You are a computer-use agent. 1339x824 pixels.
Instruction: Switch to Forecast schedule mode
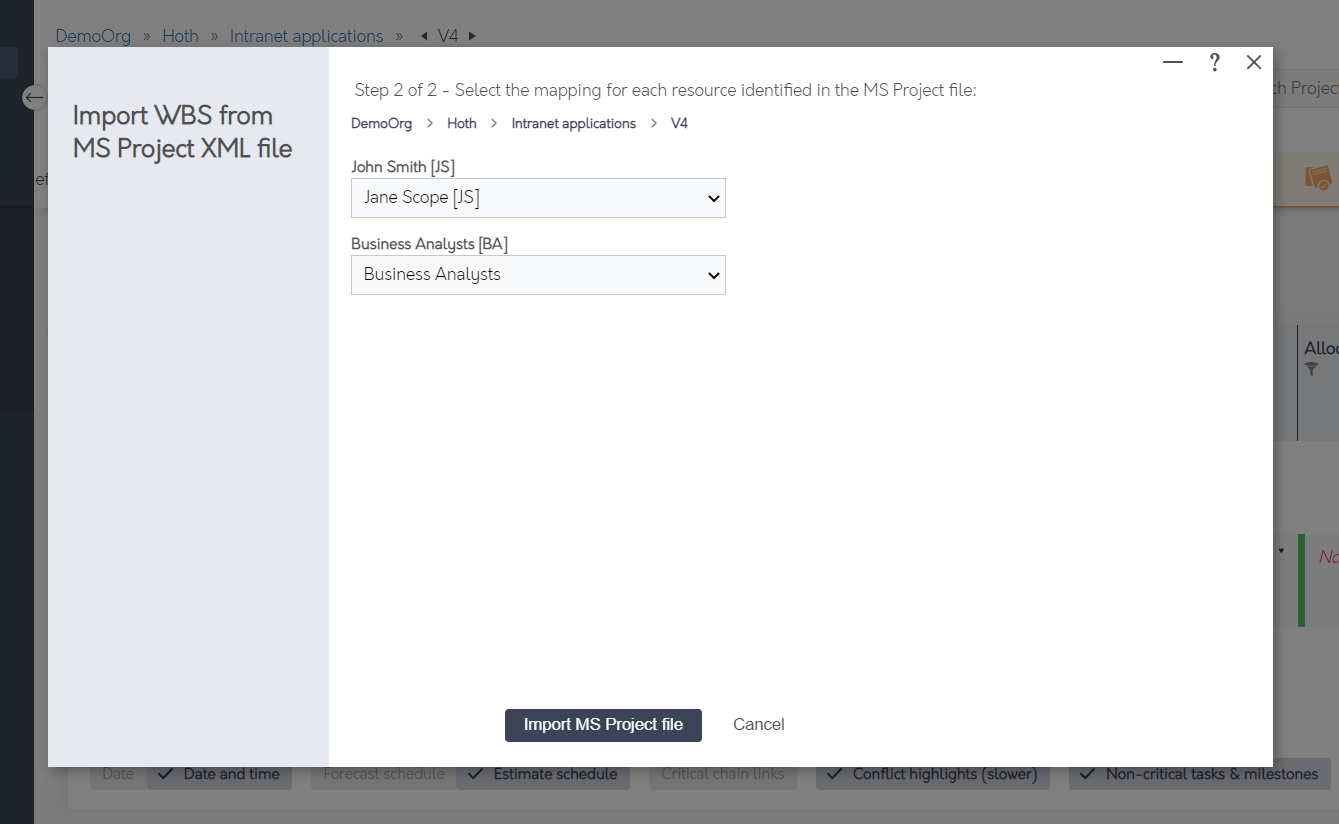coord(382,773)
